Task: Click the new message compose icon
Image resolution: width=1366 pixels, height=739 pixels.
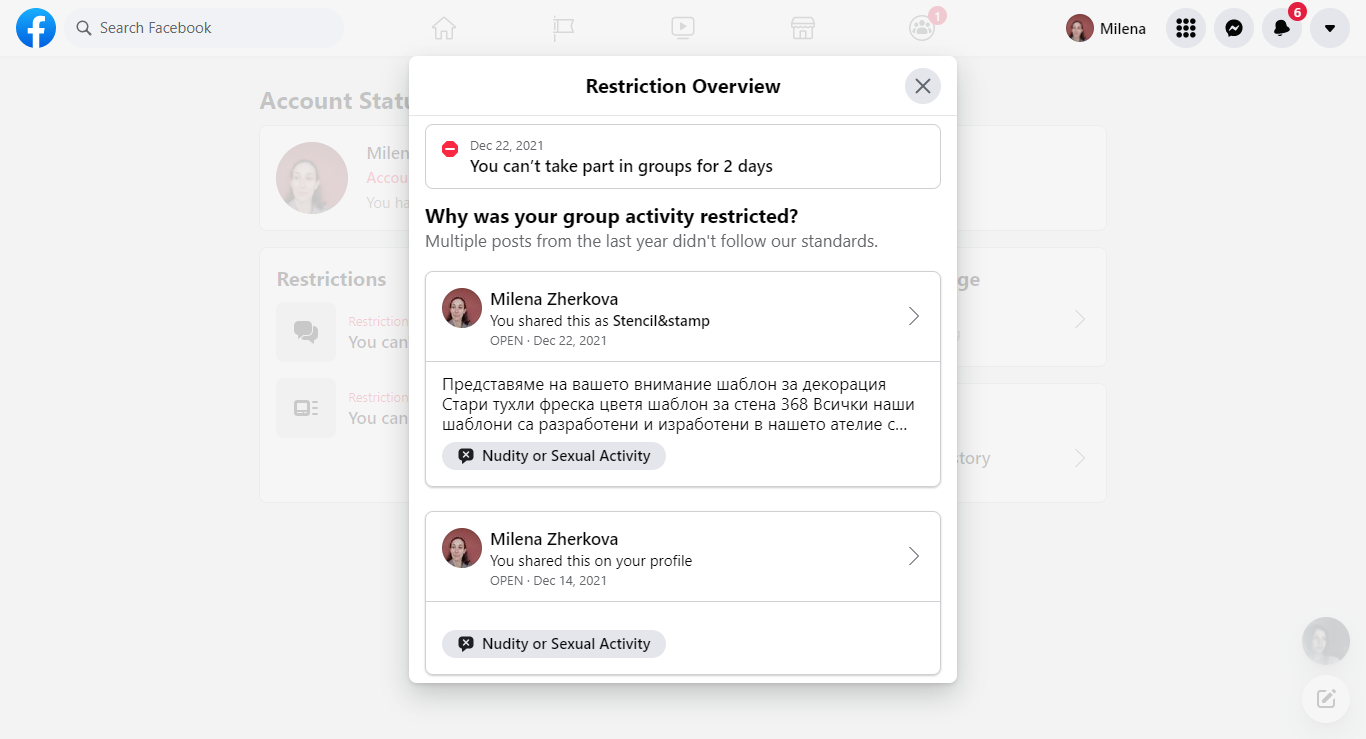Action: pos(1326,699)
